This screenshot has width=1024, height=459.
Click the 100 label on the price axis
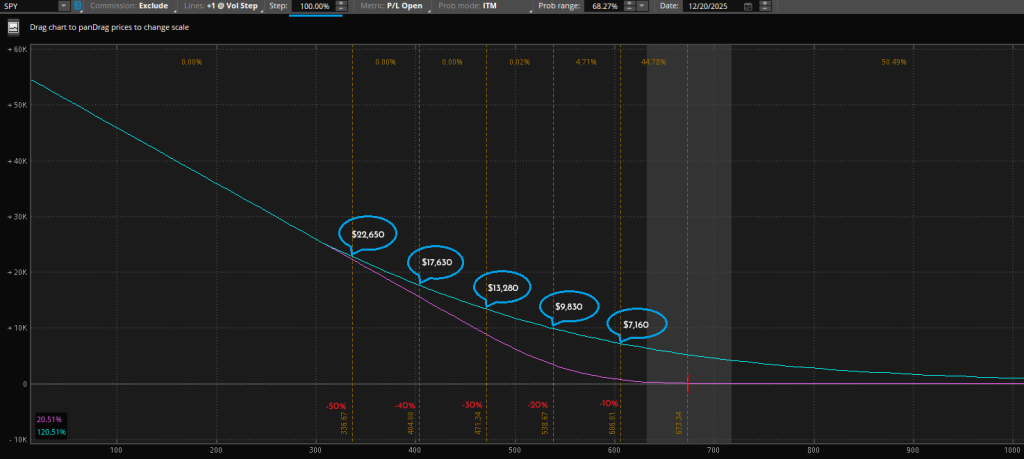point(117,451)
